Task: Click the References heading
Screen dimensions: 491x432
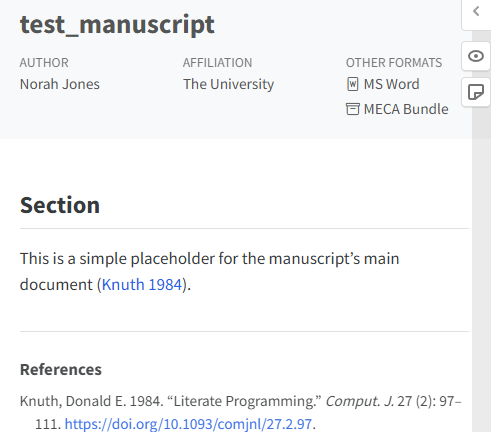Action: tap(61, 370)
